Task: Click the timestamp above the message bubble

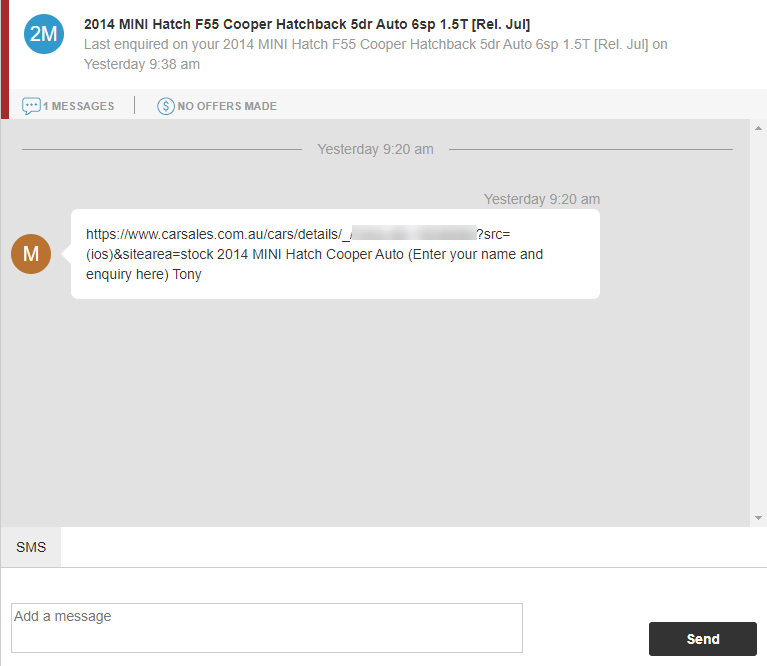Action: point(541,199)
